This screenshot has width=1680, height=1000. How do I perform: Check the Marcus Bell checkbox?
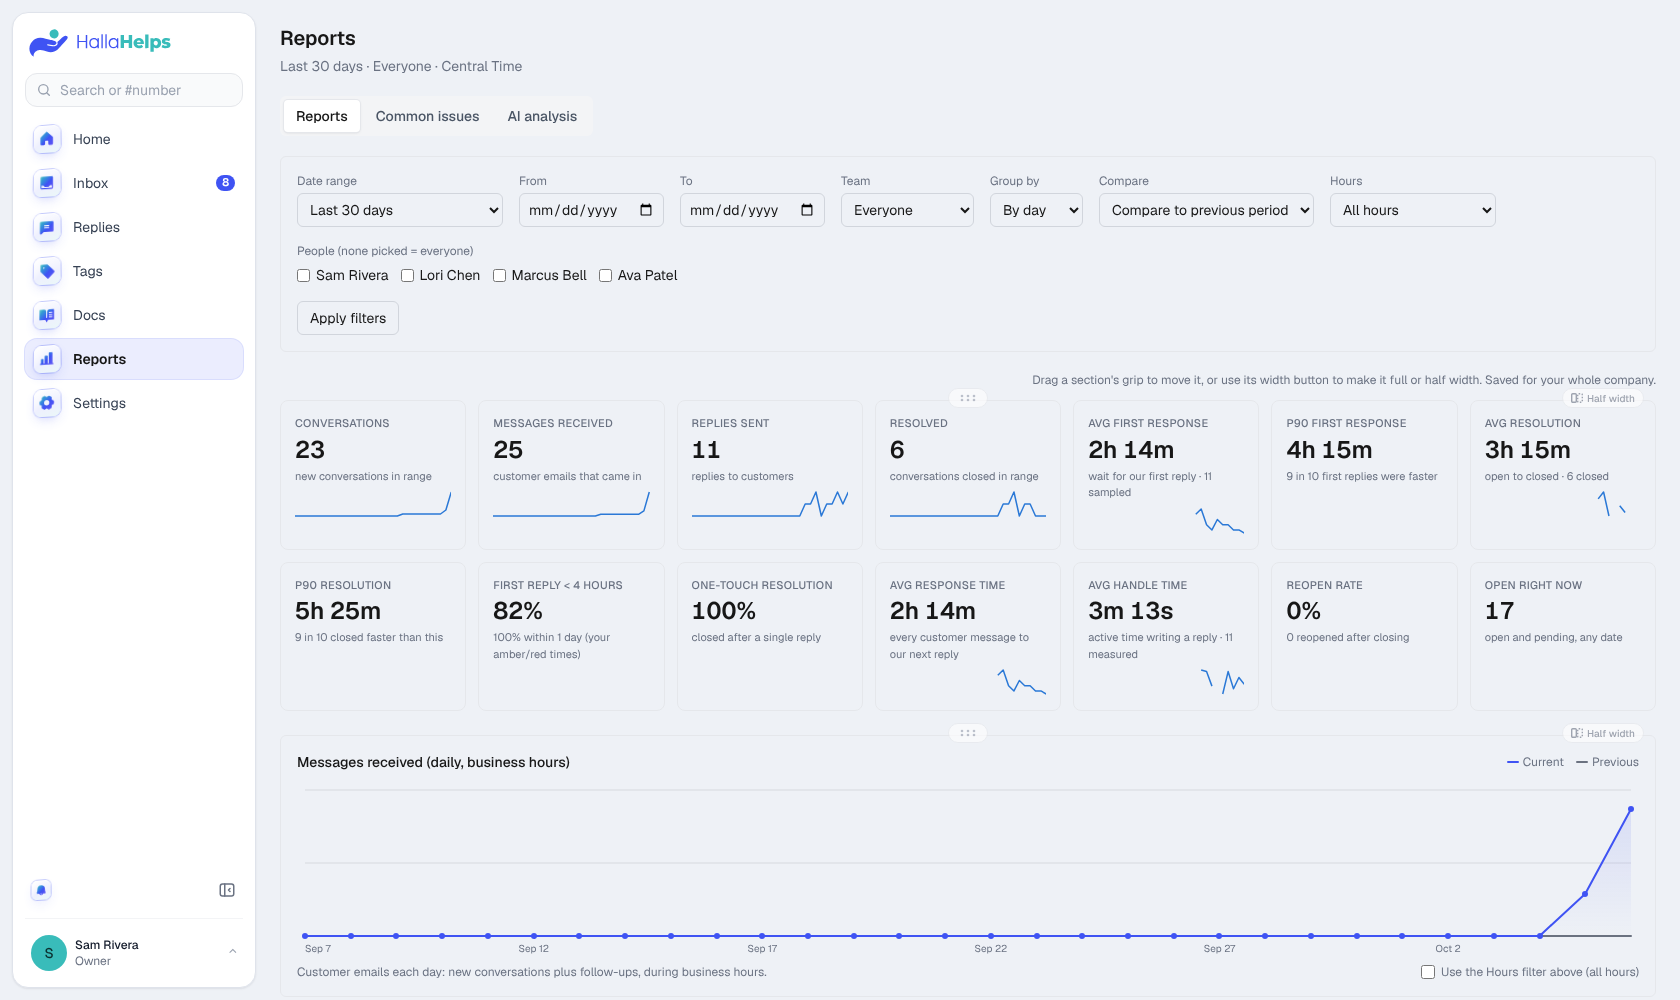499,276
